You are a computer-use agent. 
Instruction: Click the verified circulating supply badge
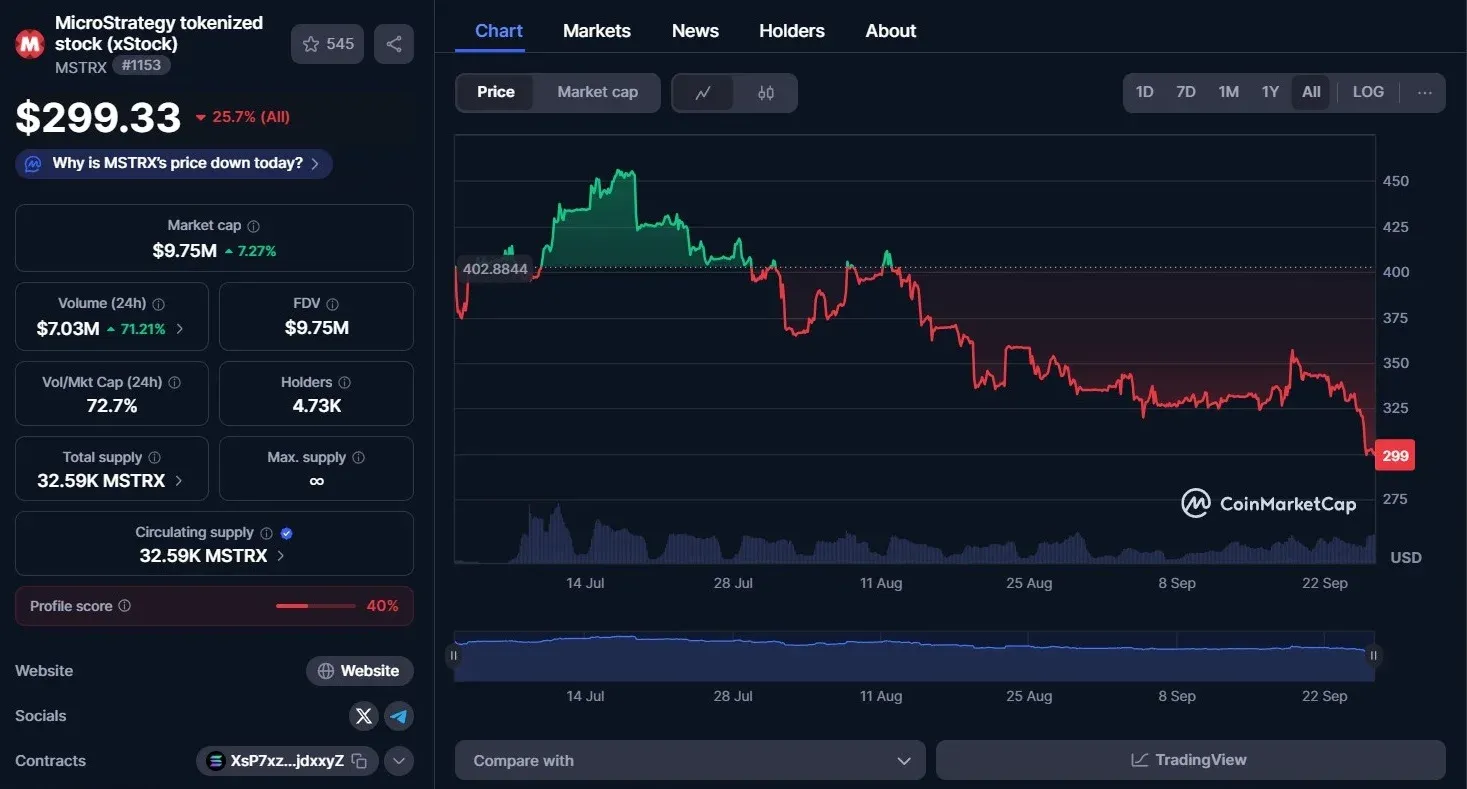(x=287, y=533)
